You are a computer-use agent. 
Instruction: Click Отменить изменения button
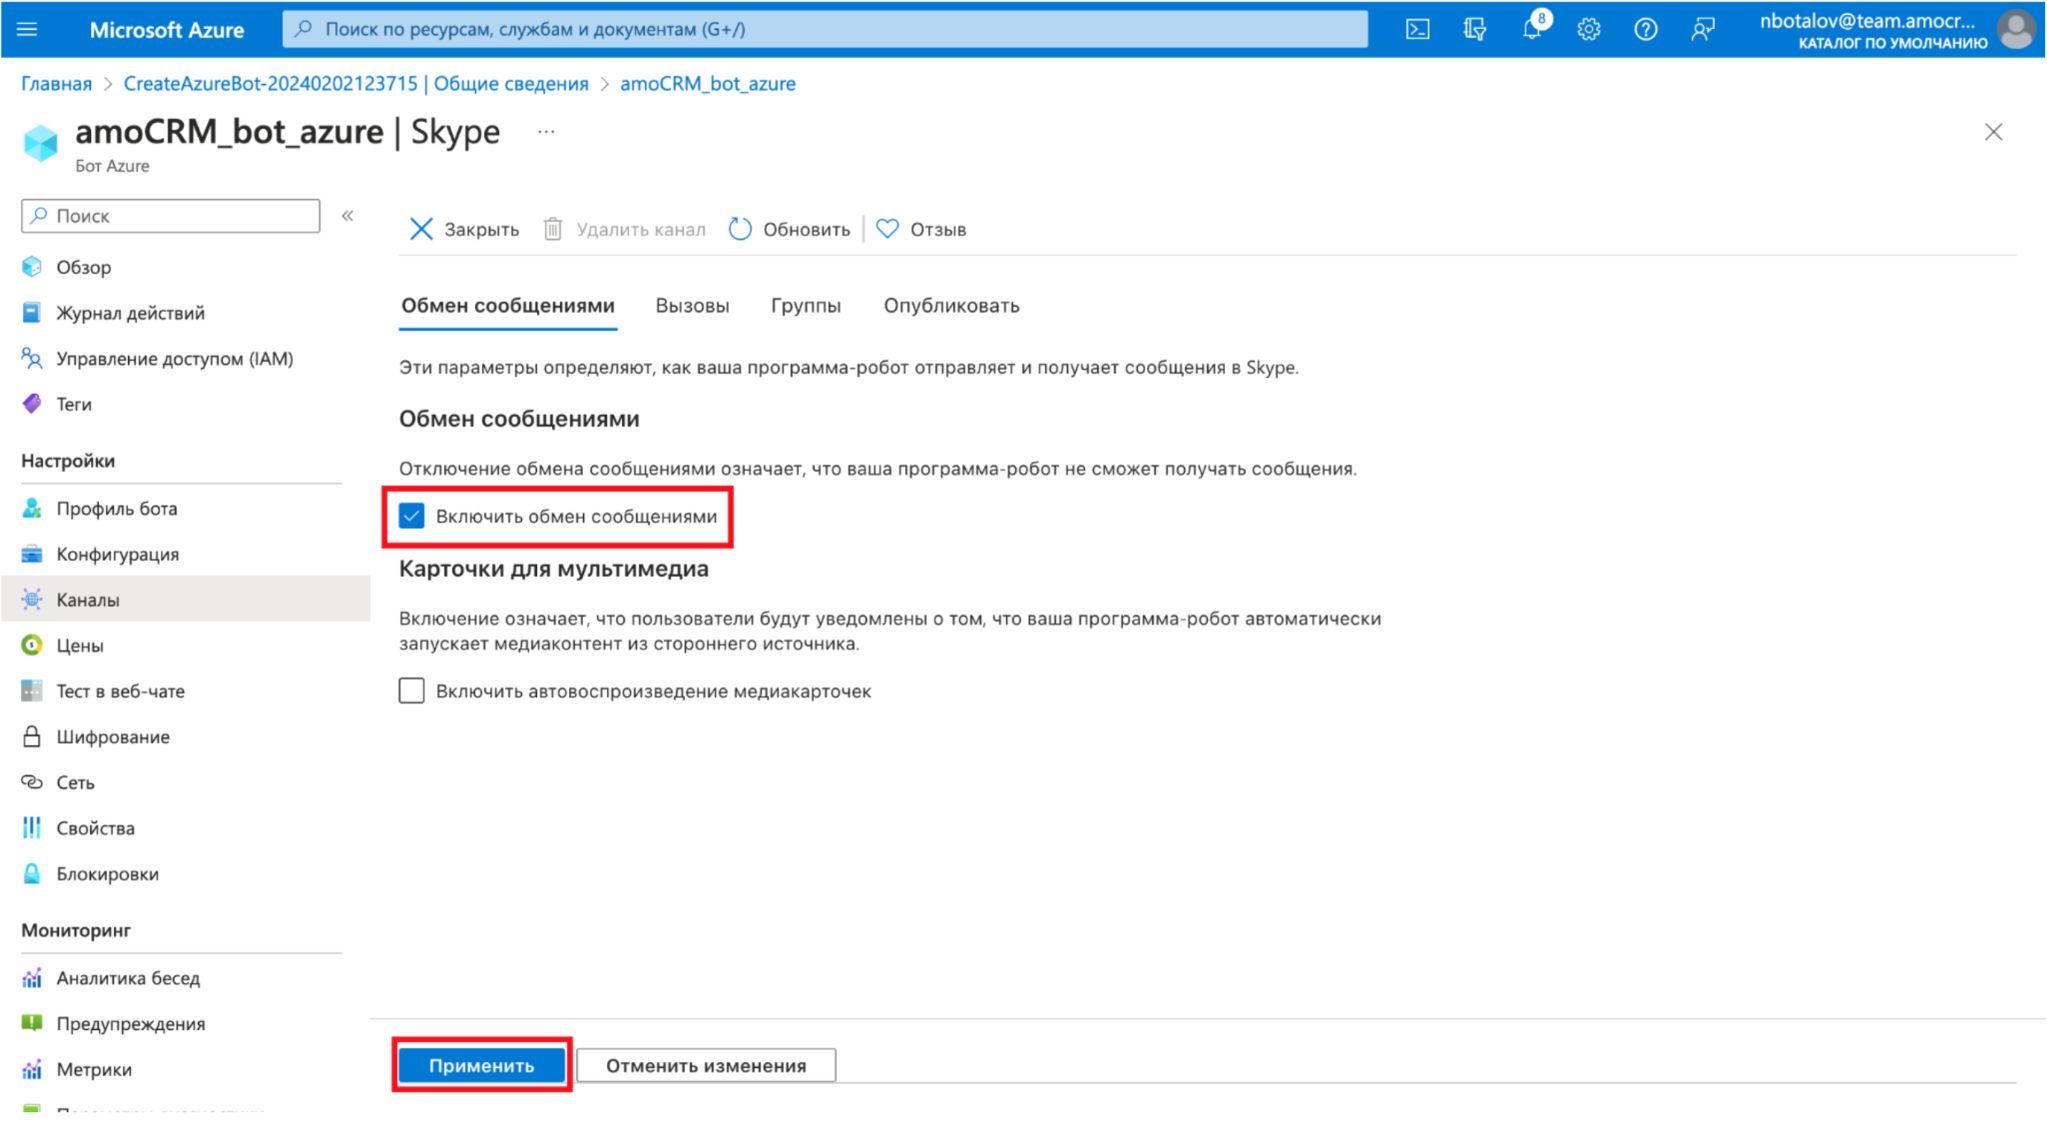click(706, 1065)
